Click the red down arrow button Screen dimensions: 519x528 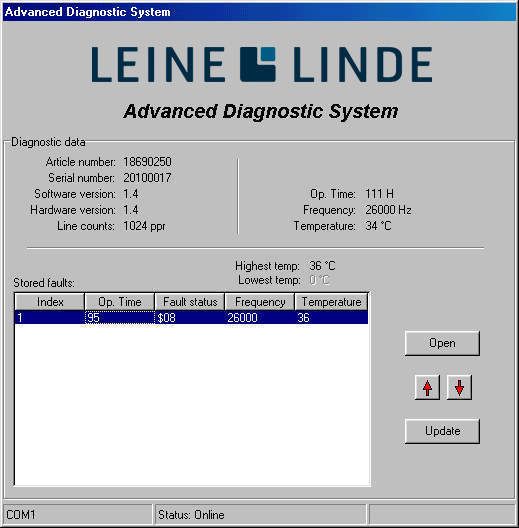click(x=459, y=387)
